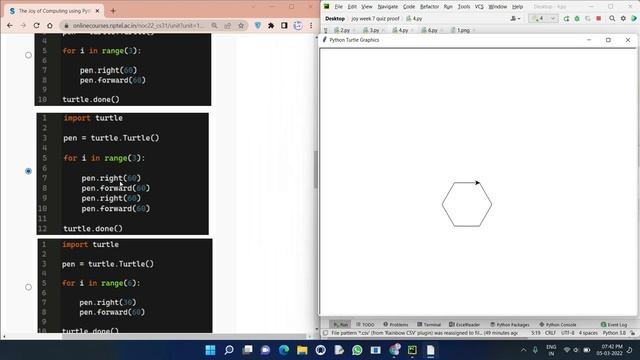
Task: Select the radio option with pen.right(30)
Action: pyautogui.click(x=28, y=287)
